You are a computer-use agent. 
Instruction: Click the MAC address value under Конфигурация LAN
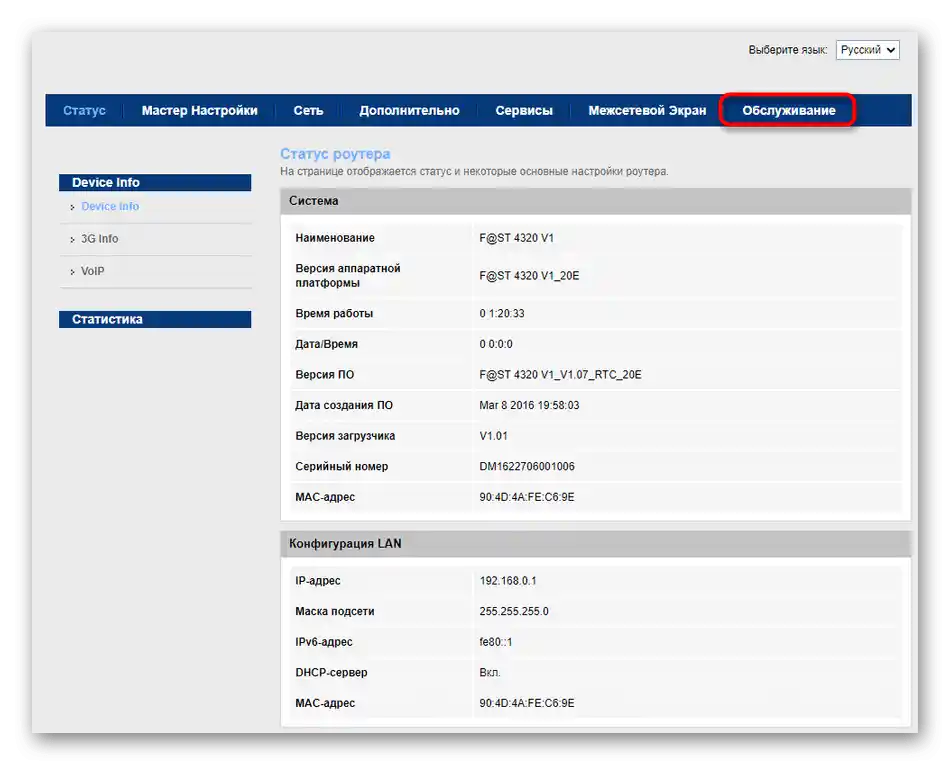point(526,703)
